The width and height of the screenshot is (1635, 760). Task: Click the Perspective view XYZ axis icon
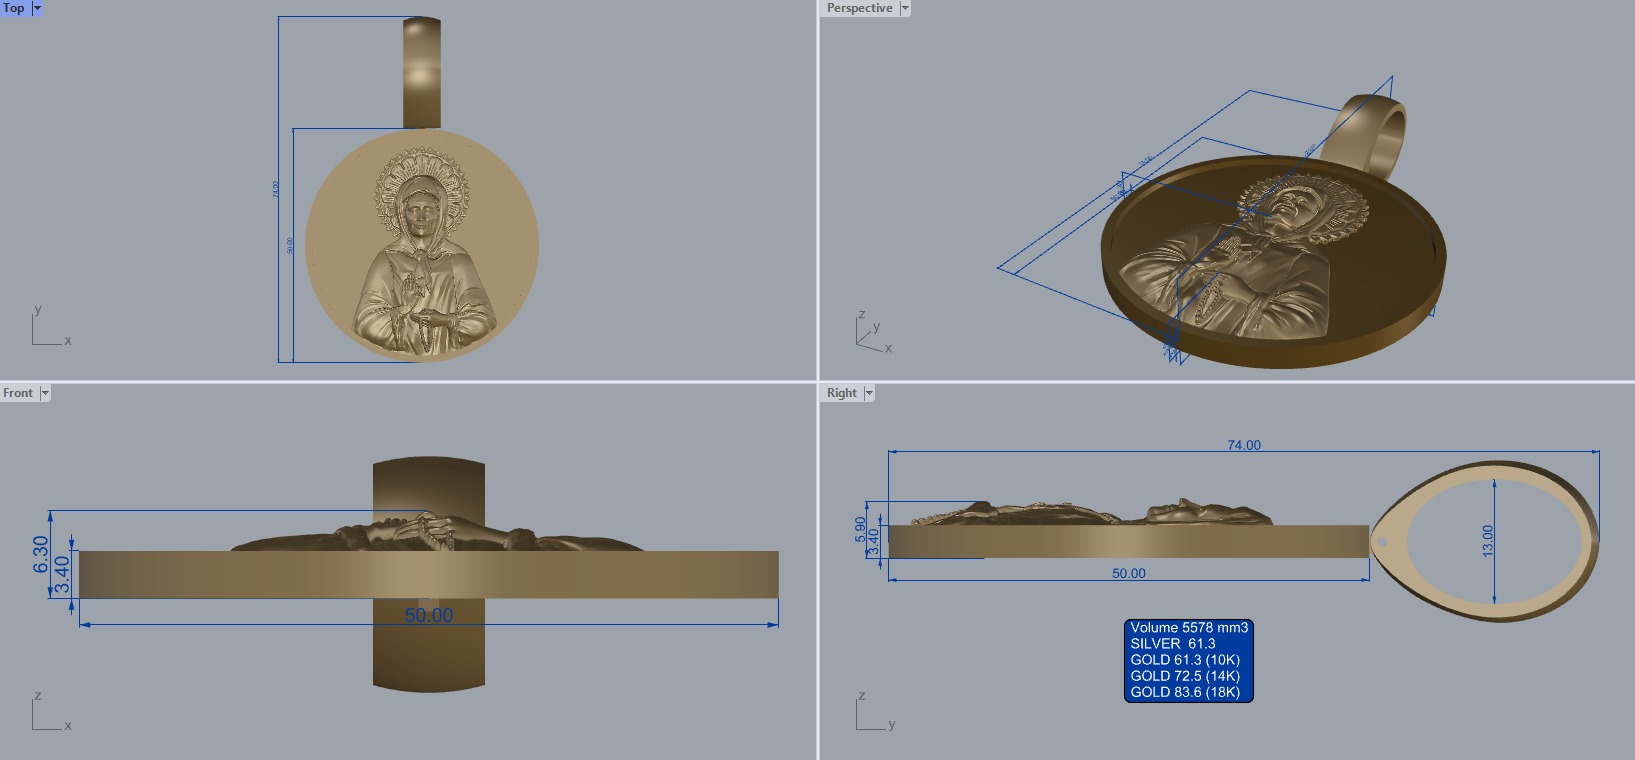(x=873, y=332)
